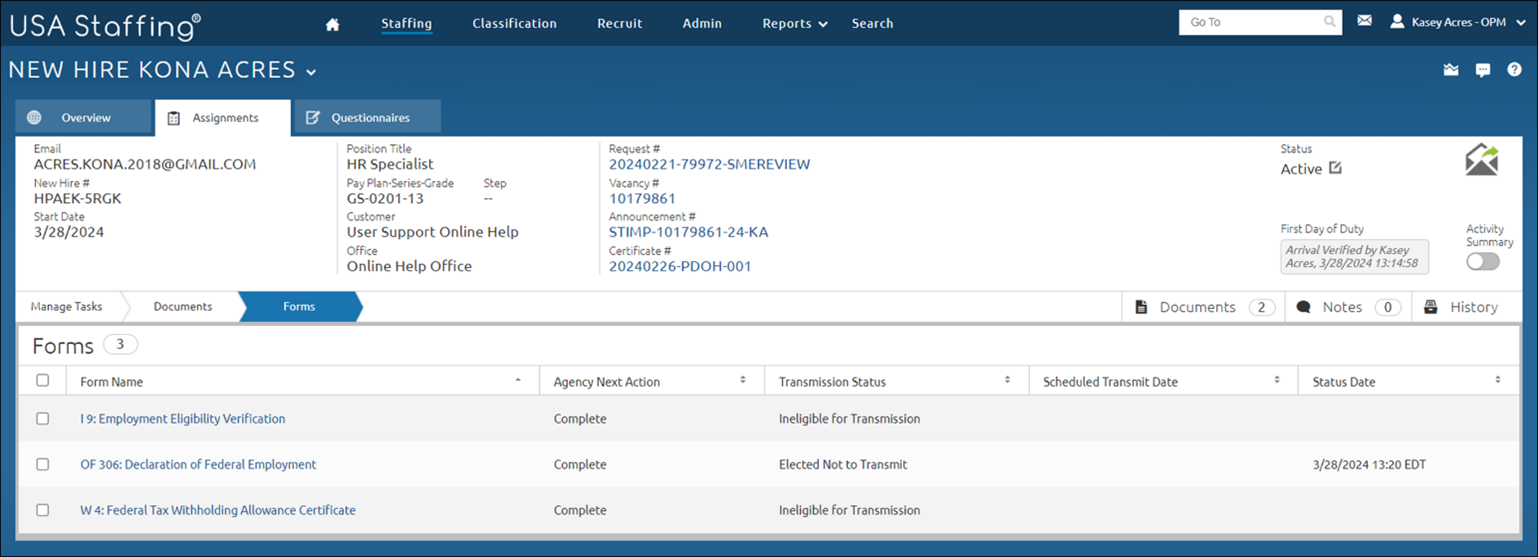
Task: Open the help question mark icon
Action: (x=1514, y=70)
